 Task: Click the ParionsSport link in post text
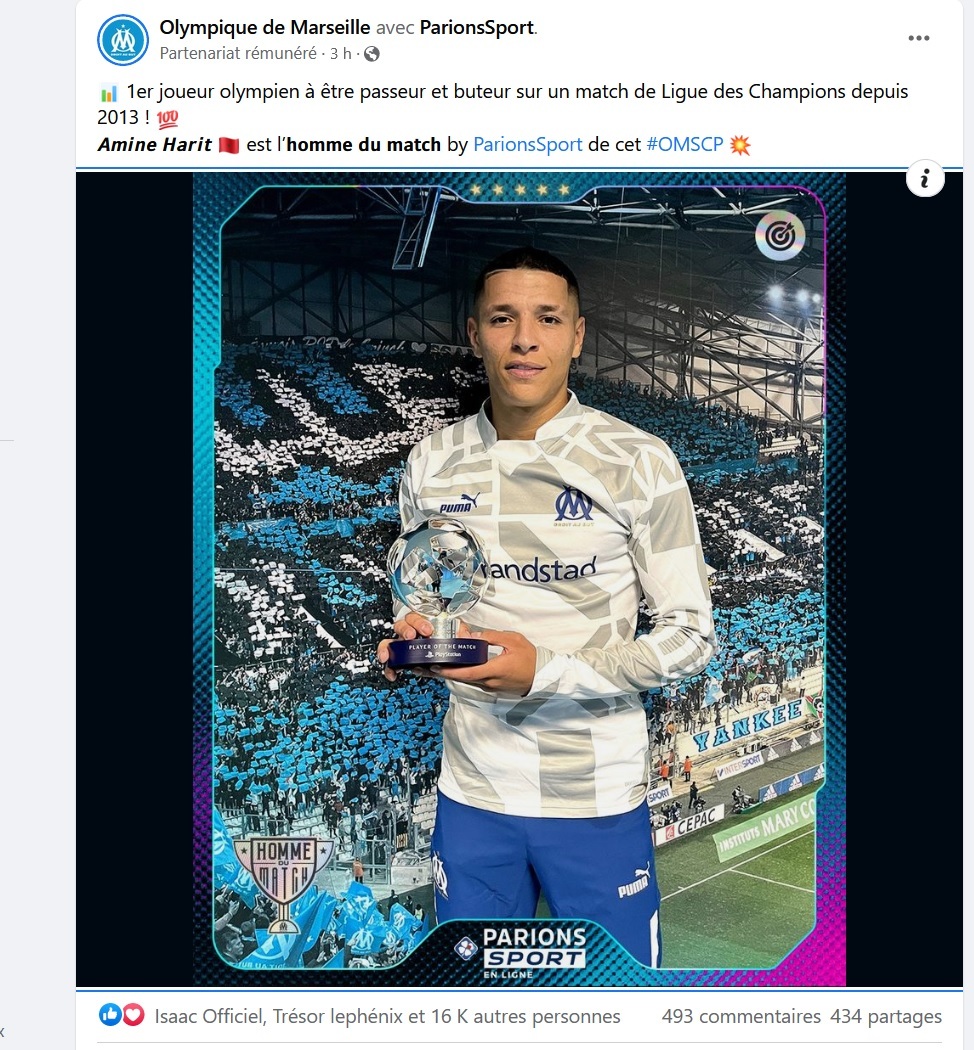pos(527,145)
